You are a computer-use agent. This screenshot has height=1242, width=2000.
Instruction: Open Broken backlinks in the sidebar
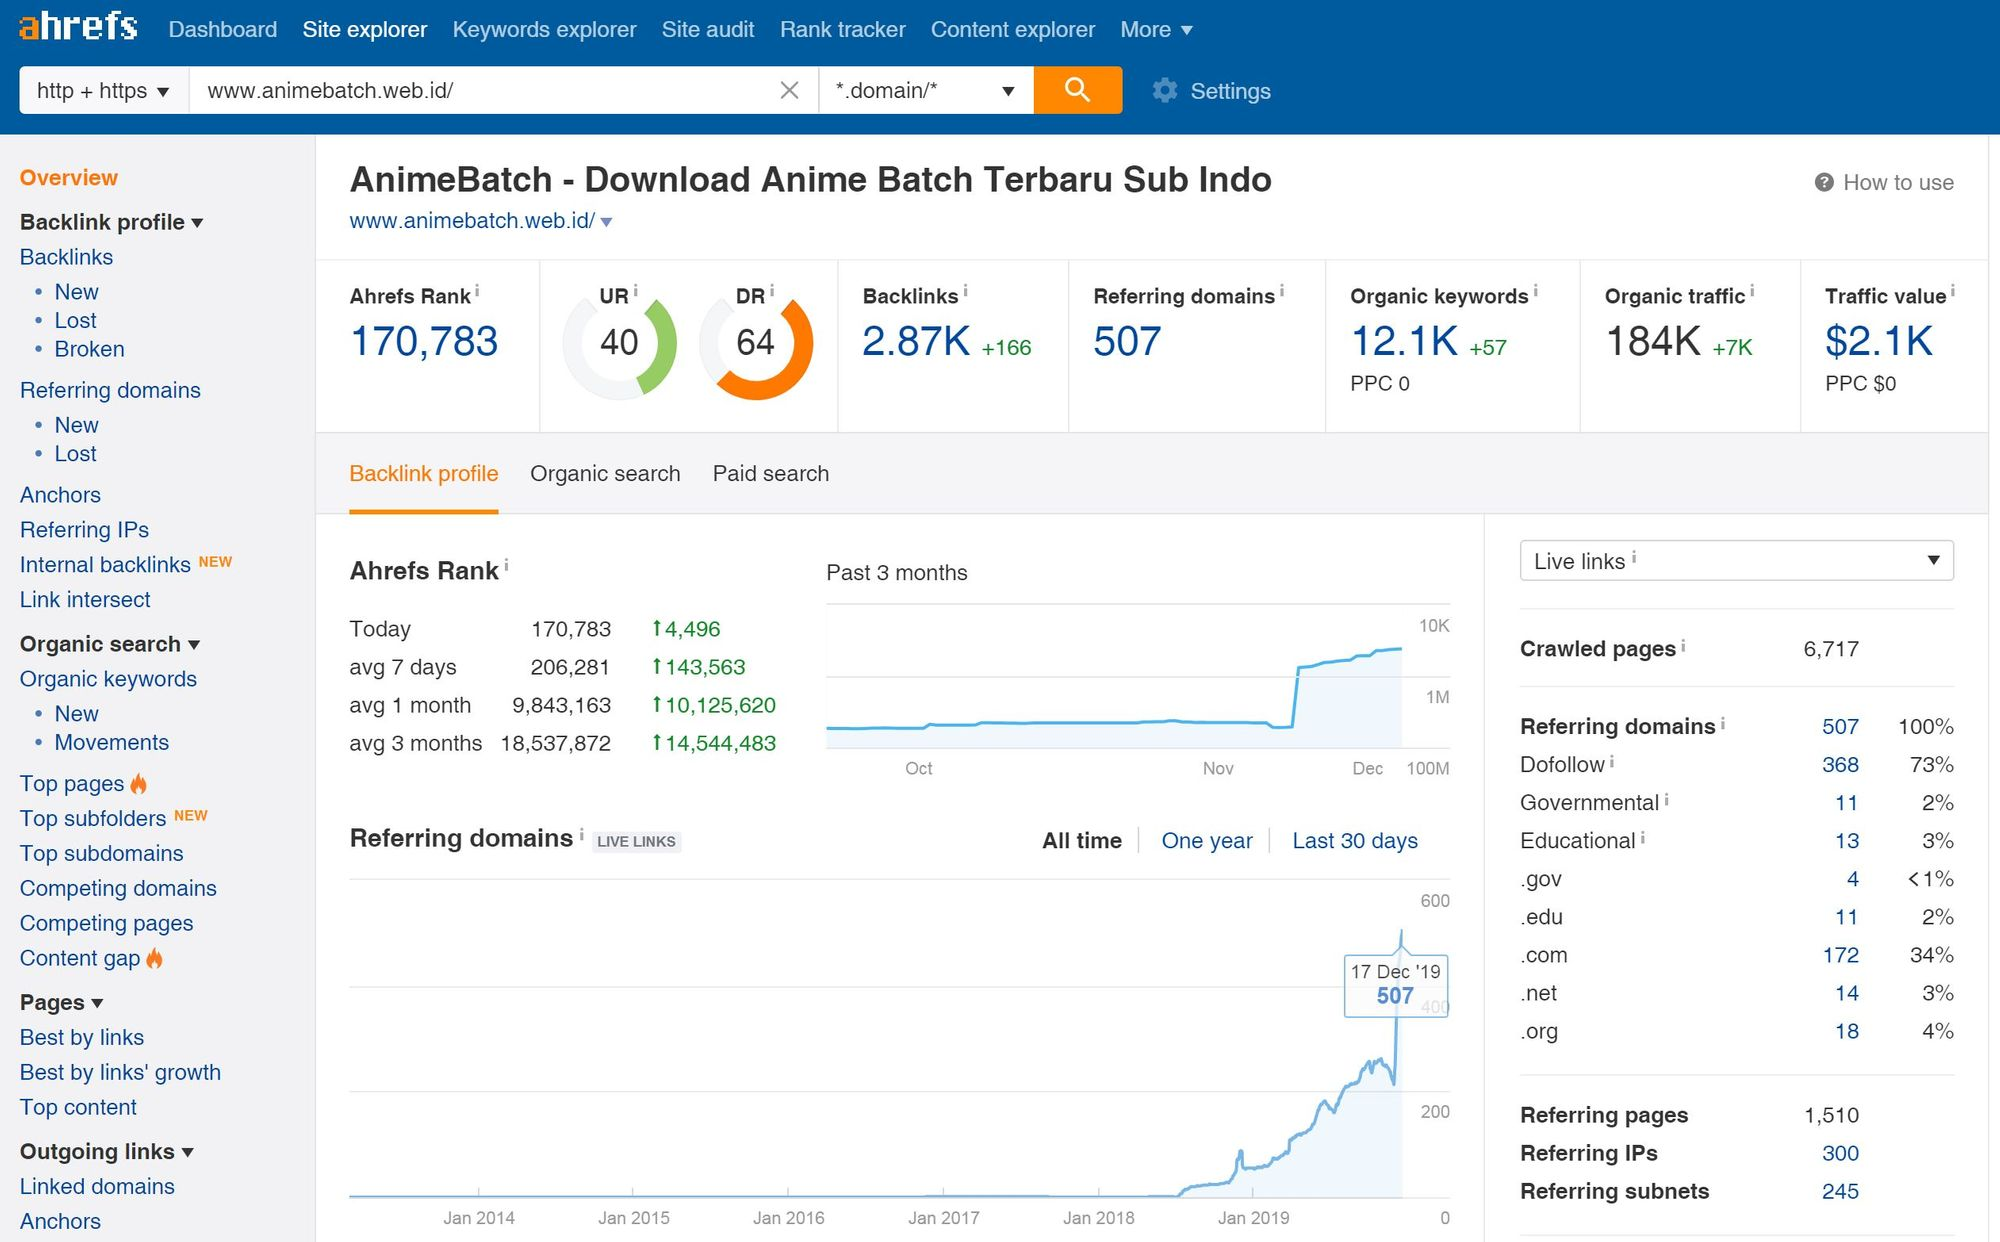[90, 349]
